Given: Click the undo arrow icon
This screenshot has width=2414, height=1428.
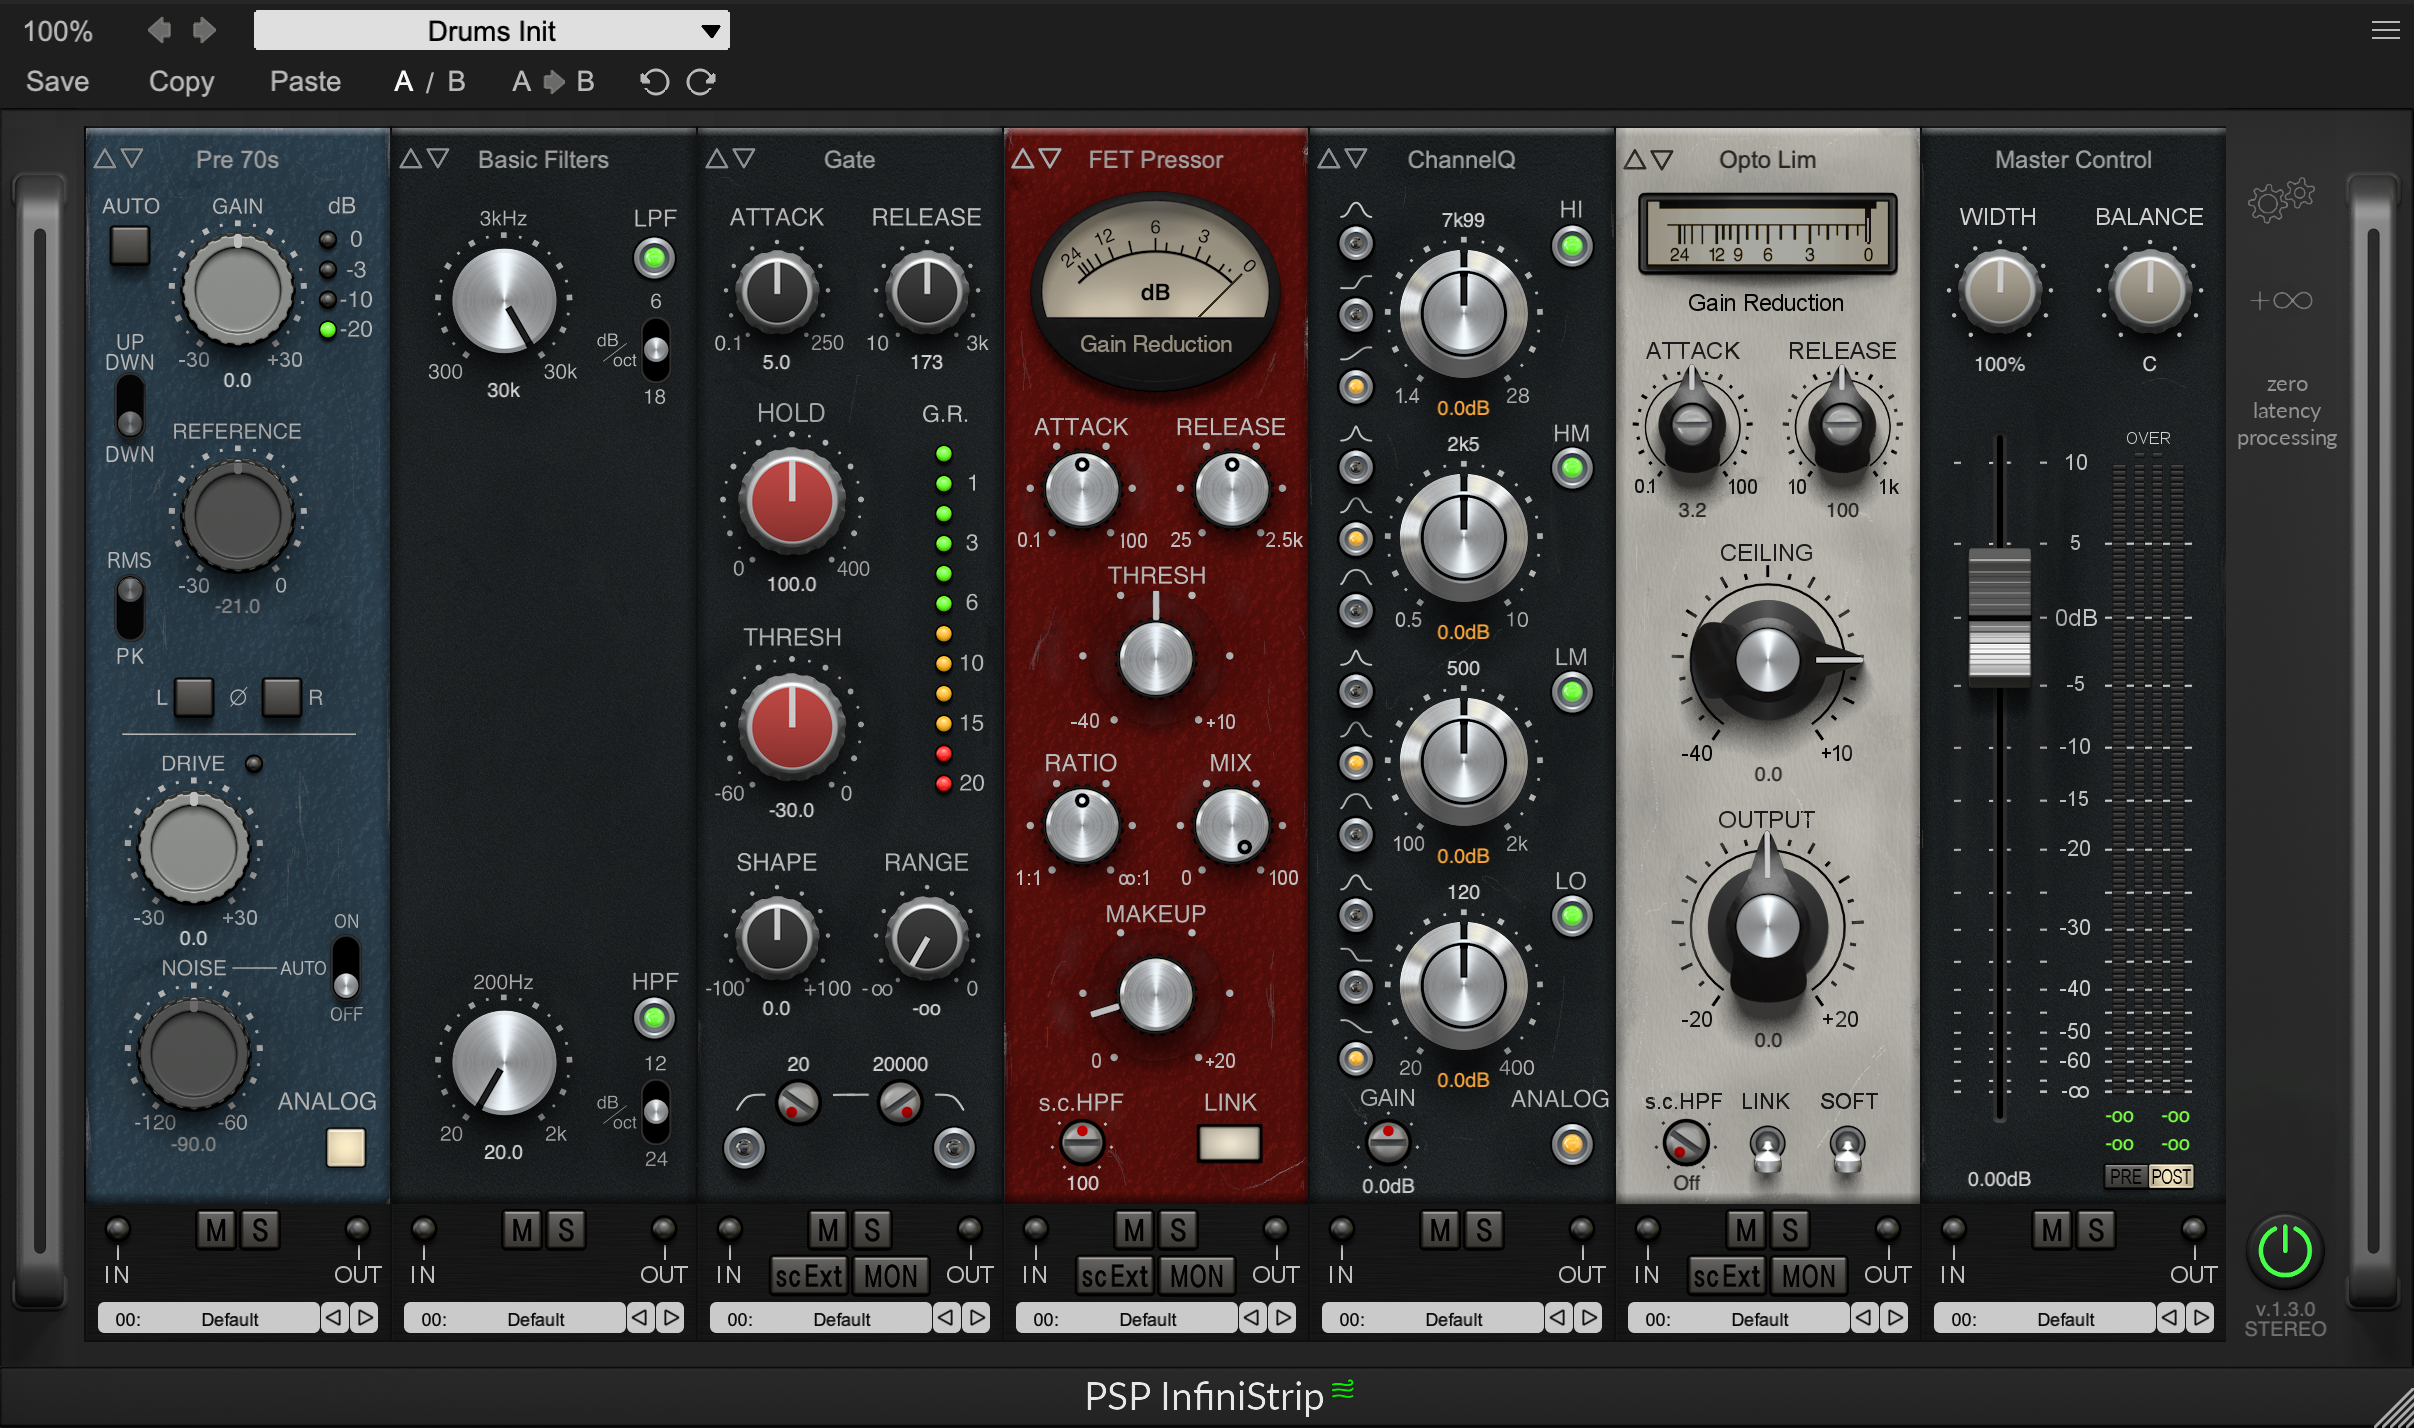Looking at the screenshot, I should pyautogui.click(x=654, y=81).
